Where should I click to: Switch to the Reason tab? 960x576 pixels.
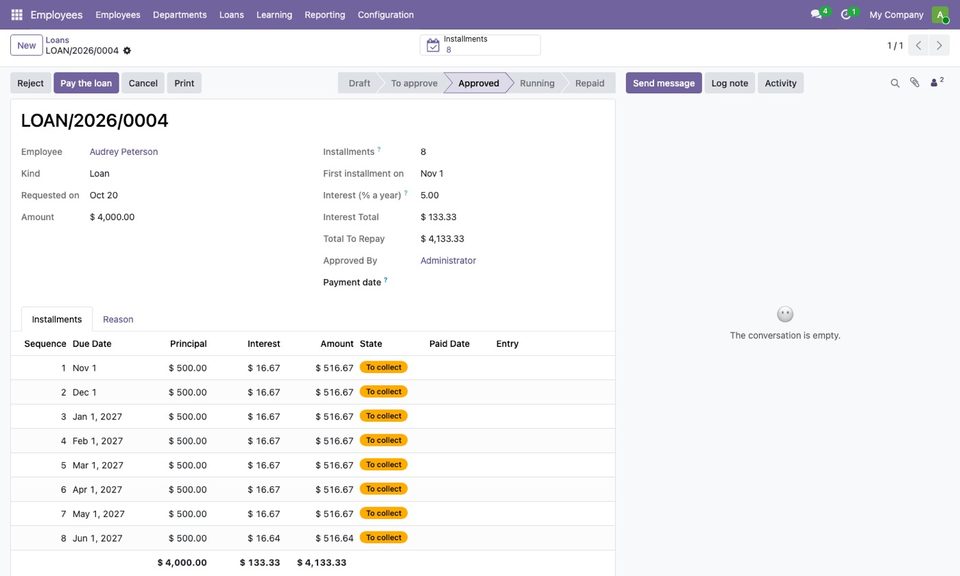tap(118, 320)
